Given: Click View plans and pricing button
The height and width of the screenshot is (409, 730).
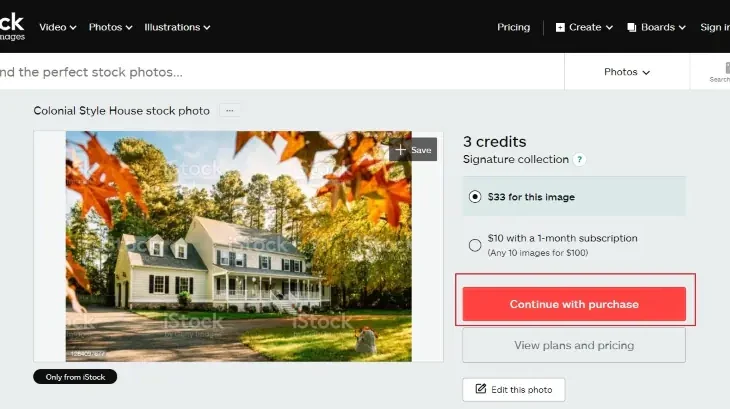Looking at the screenshot, I should [574, 345].
